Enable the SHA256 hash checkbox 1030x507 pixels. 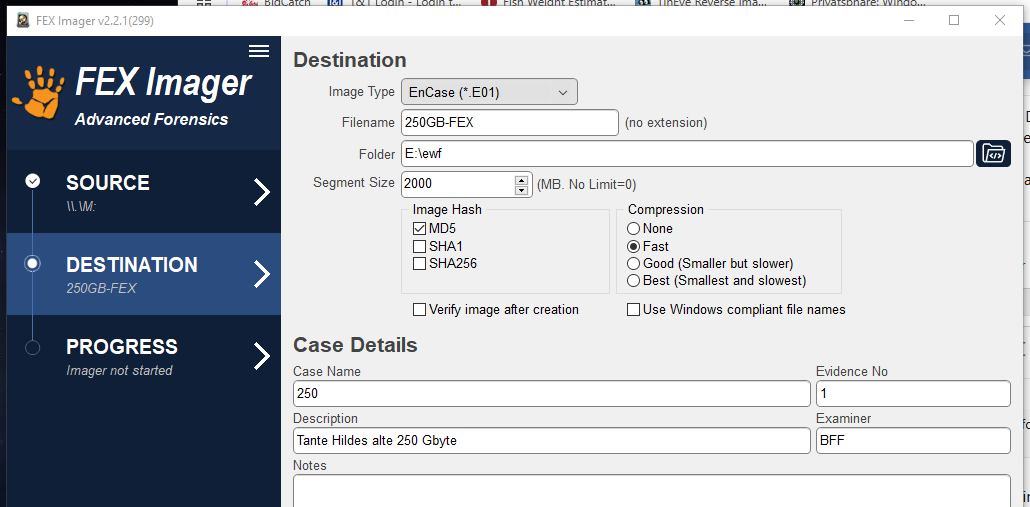coord(419,264)
